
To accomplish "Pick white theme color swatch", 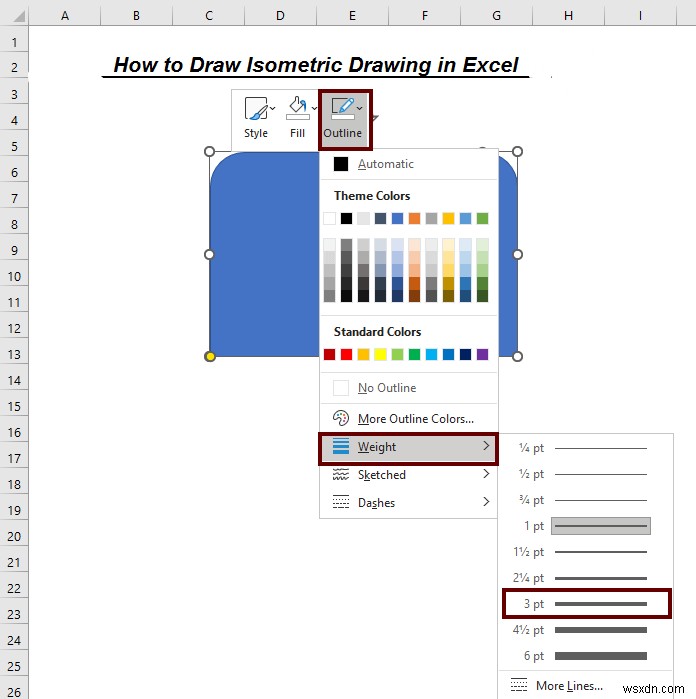I will pos(329,218).
